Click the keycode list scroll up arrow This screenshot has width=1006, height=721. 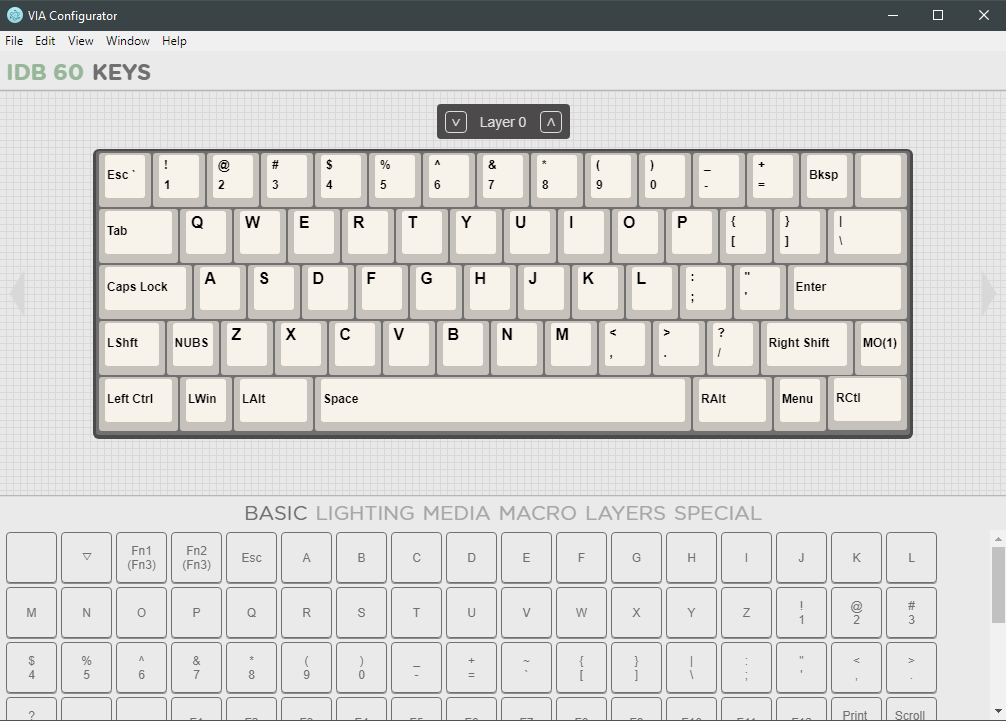(x=998, y=539)
